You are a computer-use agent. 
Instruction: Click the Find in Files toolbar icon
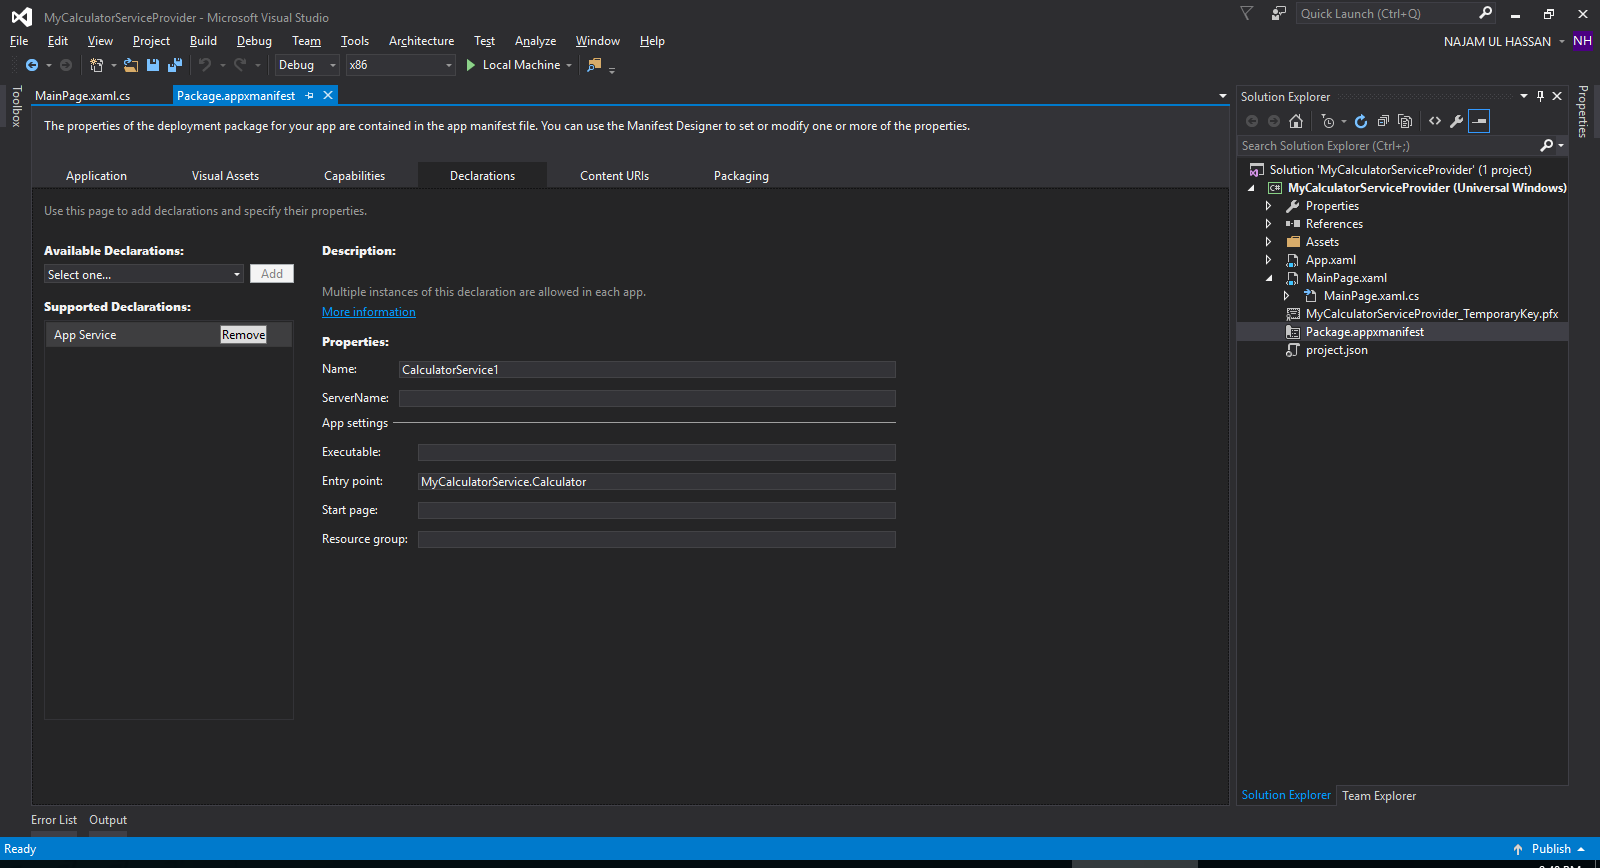point(594,65)
